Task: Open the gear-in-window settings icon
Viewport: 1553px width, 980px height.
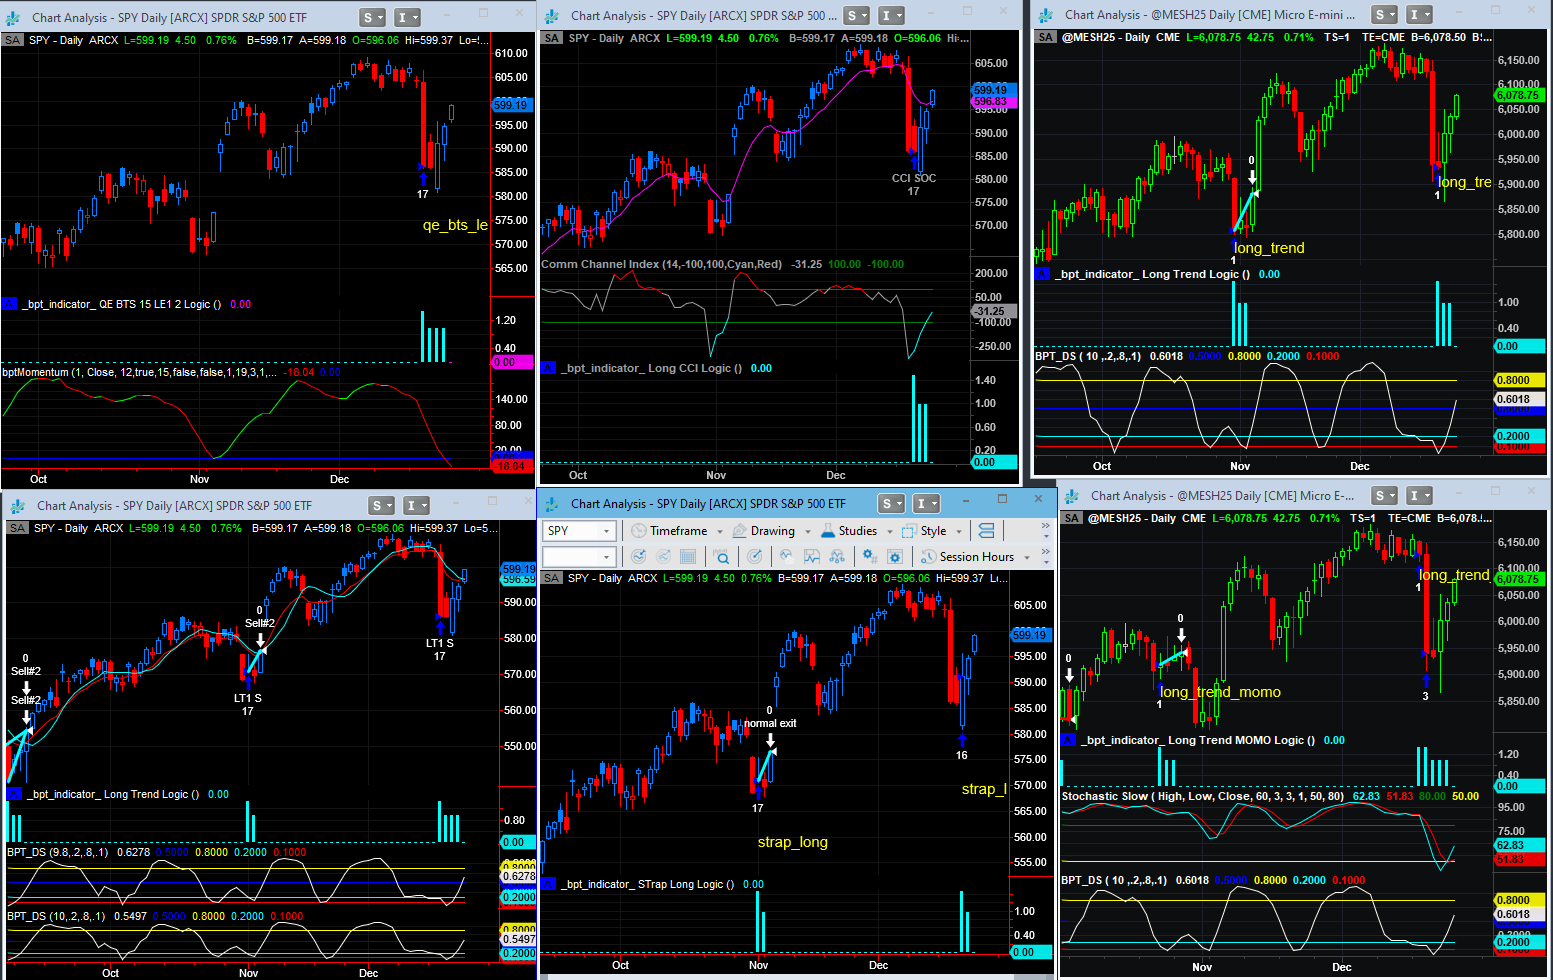Action: tap(894, 557)
